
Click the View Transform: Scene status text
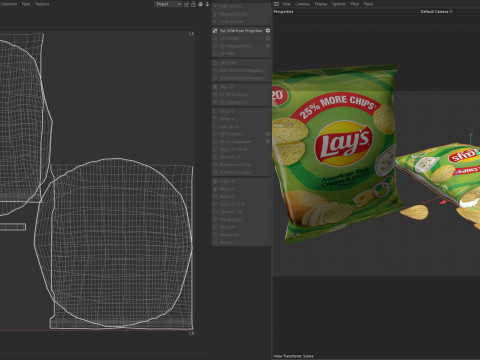coord(294,356)
